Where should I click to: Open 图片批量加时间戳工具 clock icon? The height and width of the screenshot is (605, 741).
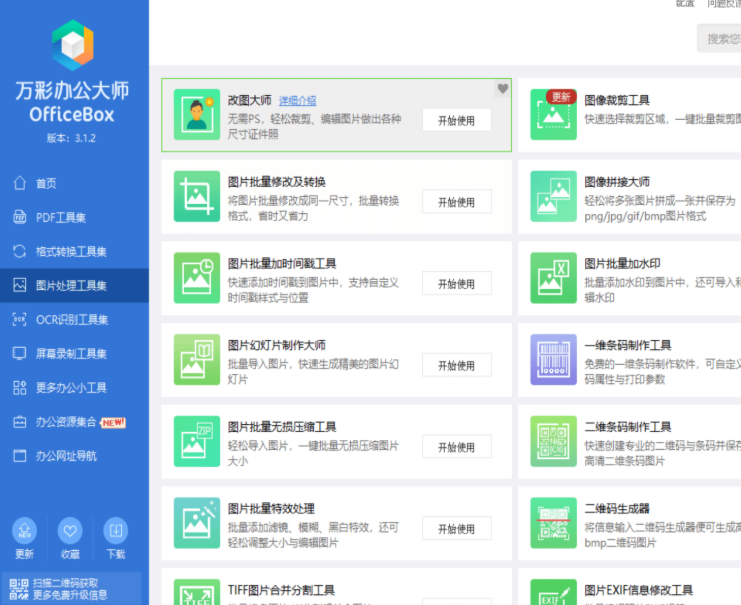(197, 278)
